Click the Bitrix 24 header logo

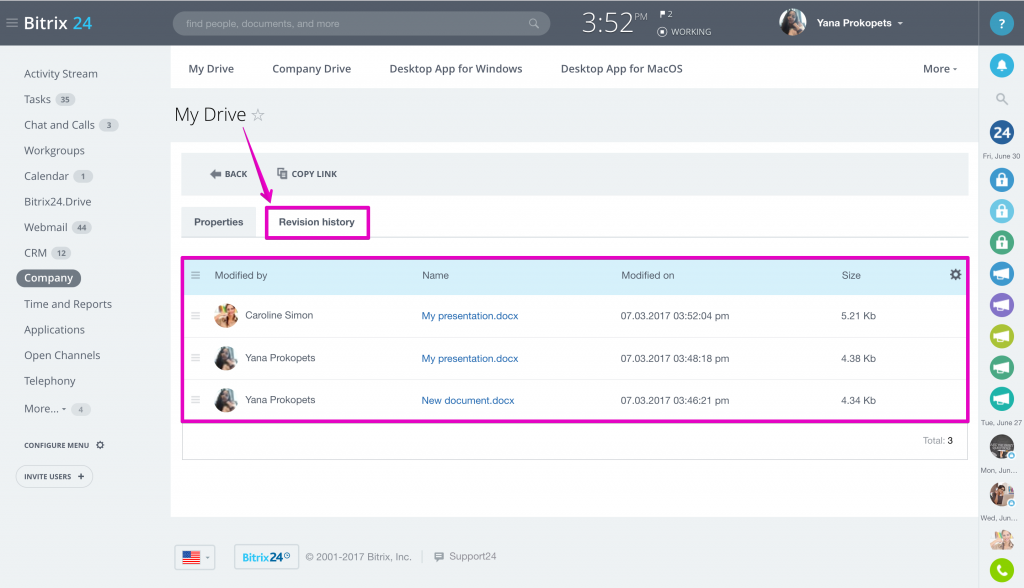point(57,23)
